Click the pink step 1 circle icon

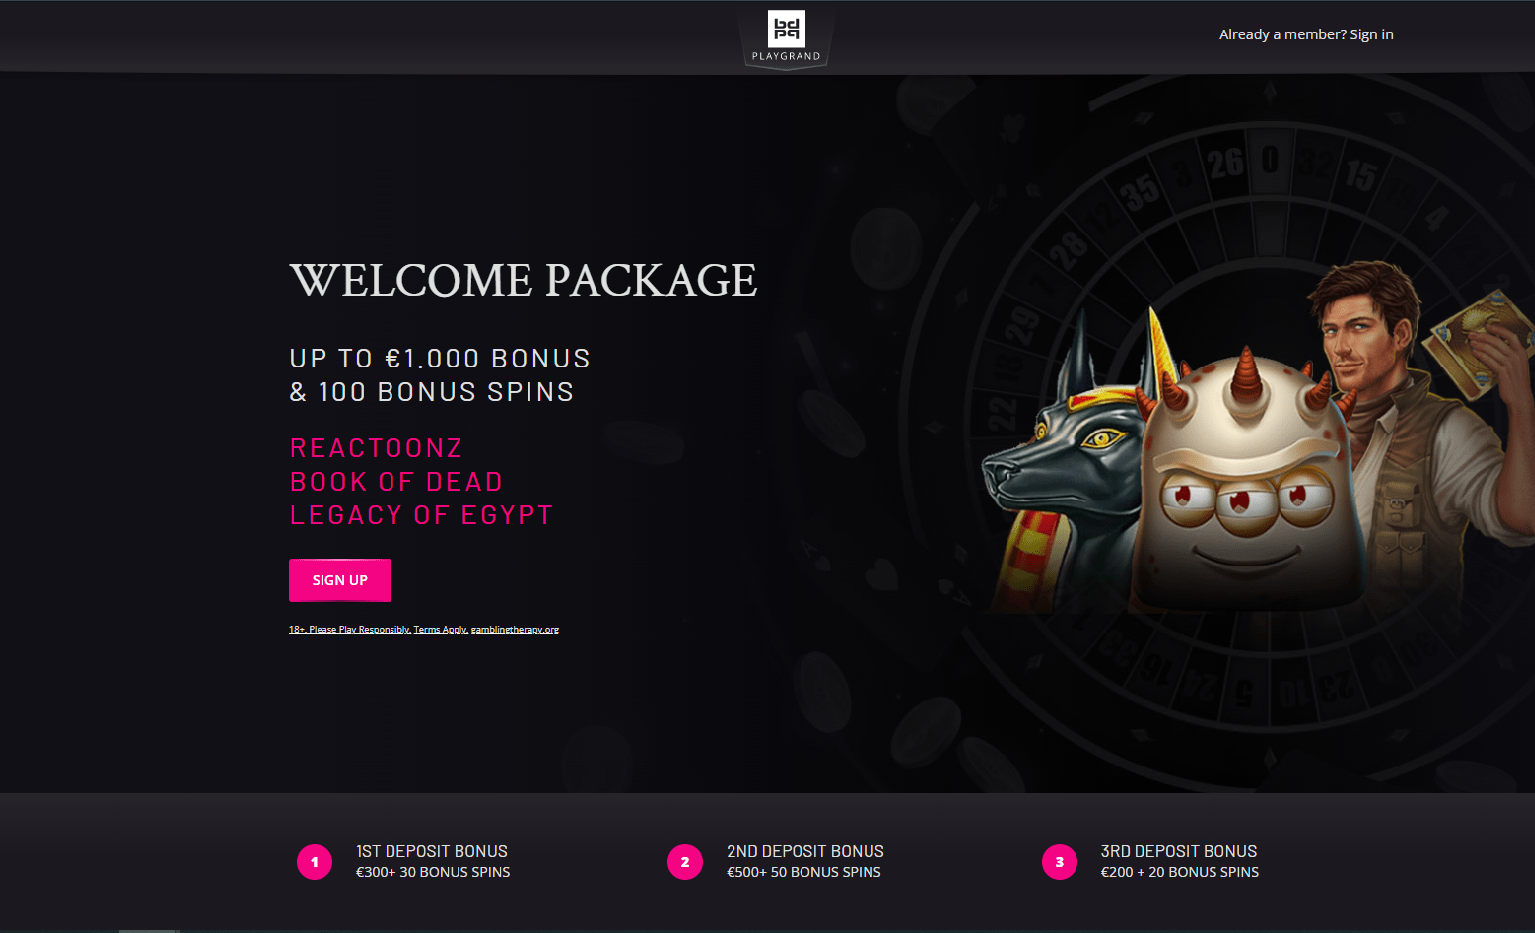coord(314,862)
